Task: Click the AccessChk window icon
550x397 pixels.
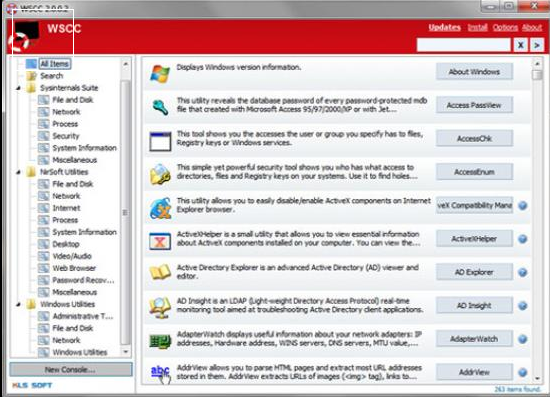Action: click(160, 141)
